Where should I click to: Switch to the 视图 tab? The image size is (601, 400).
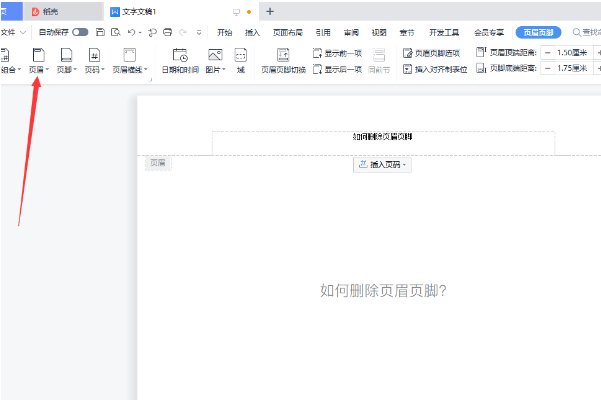(379, 33)
